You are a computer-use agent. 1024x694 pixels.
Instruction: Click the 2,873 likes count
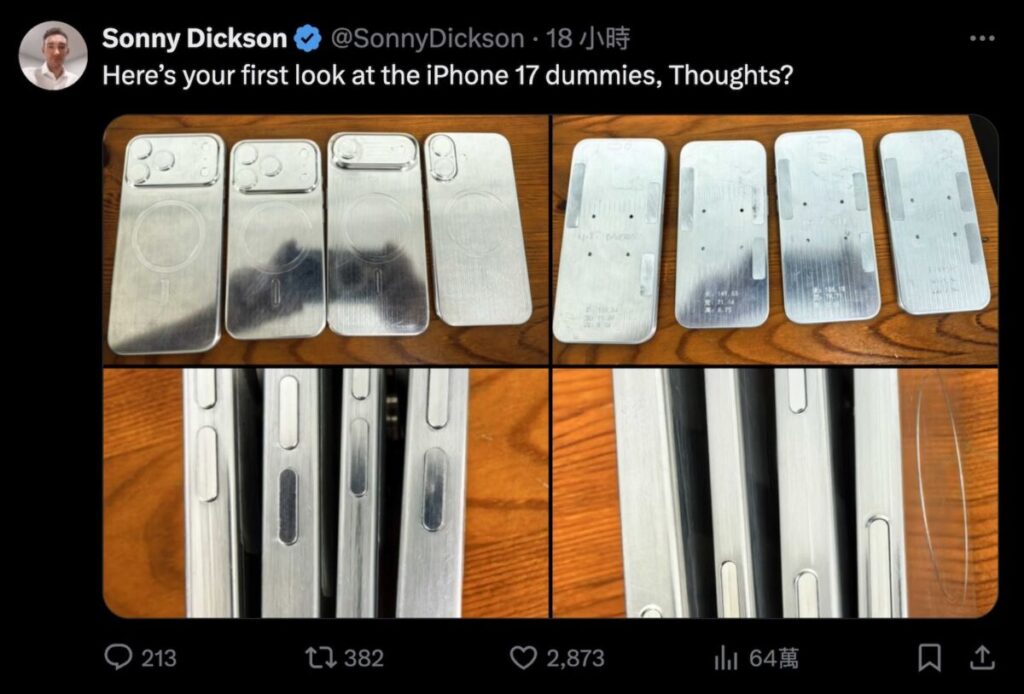[x=575, y=658]
